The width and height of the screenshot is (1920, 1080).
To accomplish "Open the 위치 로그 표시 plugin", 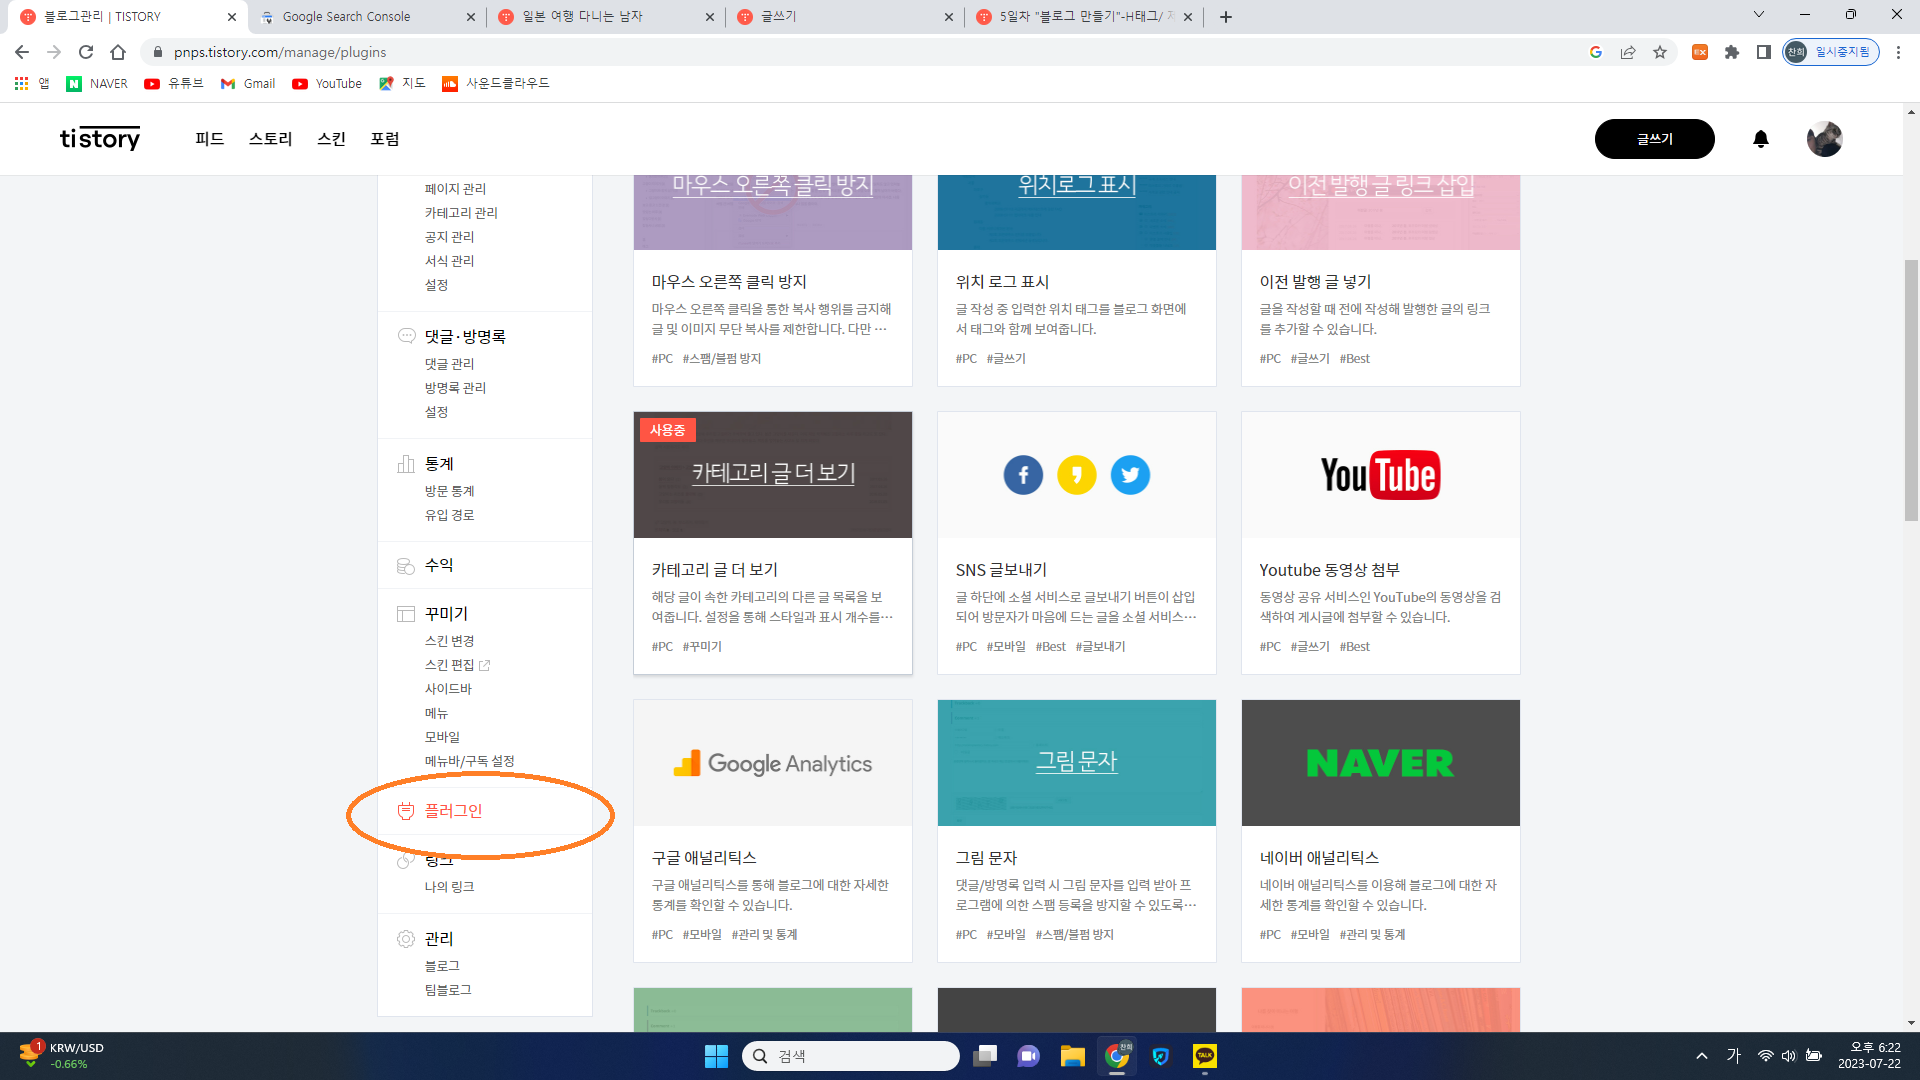I will point(1077,280).
